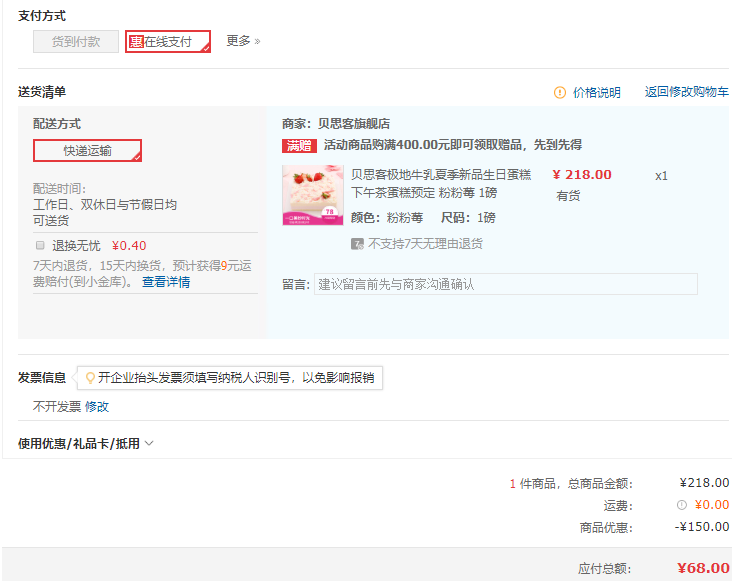Click 退换无忧 price ¥0.40

(x=129, y=245)
